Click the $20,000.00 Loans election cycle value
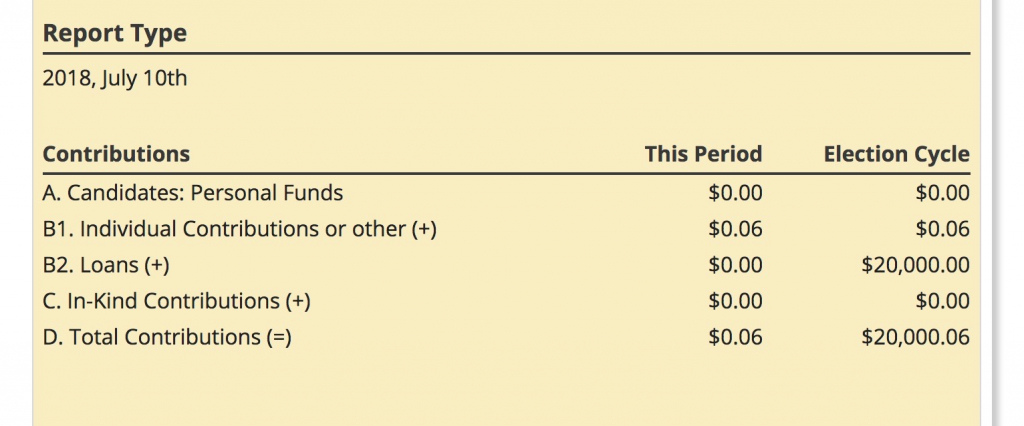Screen dimensions: 1024x426 (x=915, y=265)
